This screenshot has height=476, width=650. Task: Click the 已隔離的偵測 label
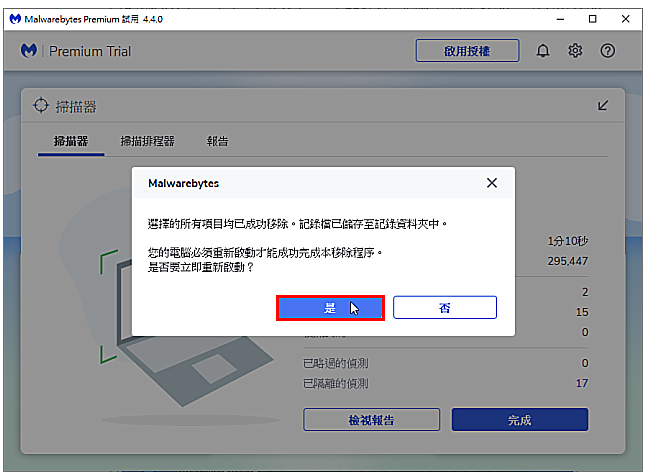[335, 383]
